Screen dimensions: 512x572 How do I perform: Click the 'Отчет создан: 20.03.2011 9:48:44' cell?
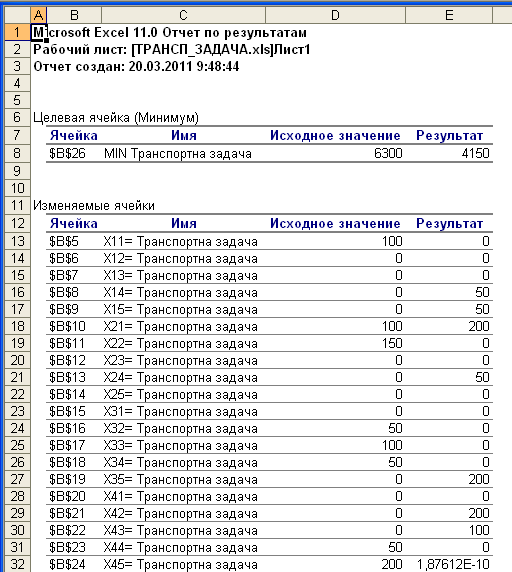click(136, 66)
